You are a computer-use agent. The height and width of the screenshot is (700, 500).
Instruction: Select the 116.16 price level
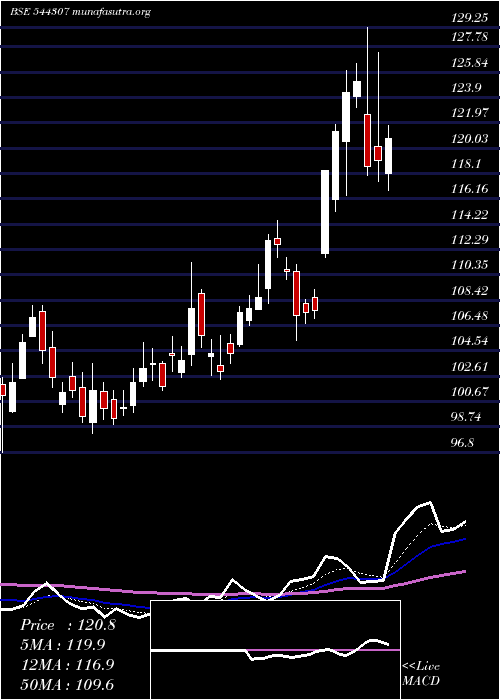pyautogui.click(x=470, y=189)
